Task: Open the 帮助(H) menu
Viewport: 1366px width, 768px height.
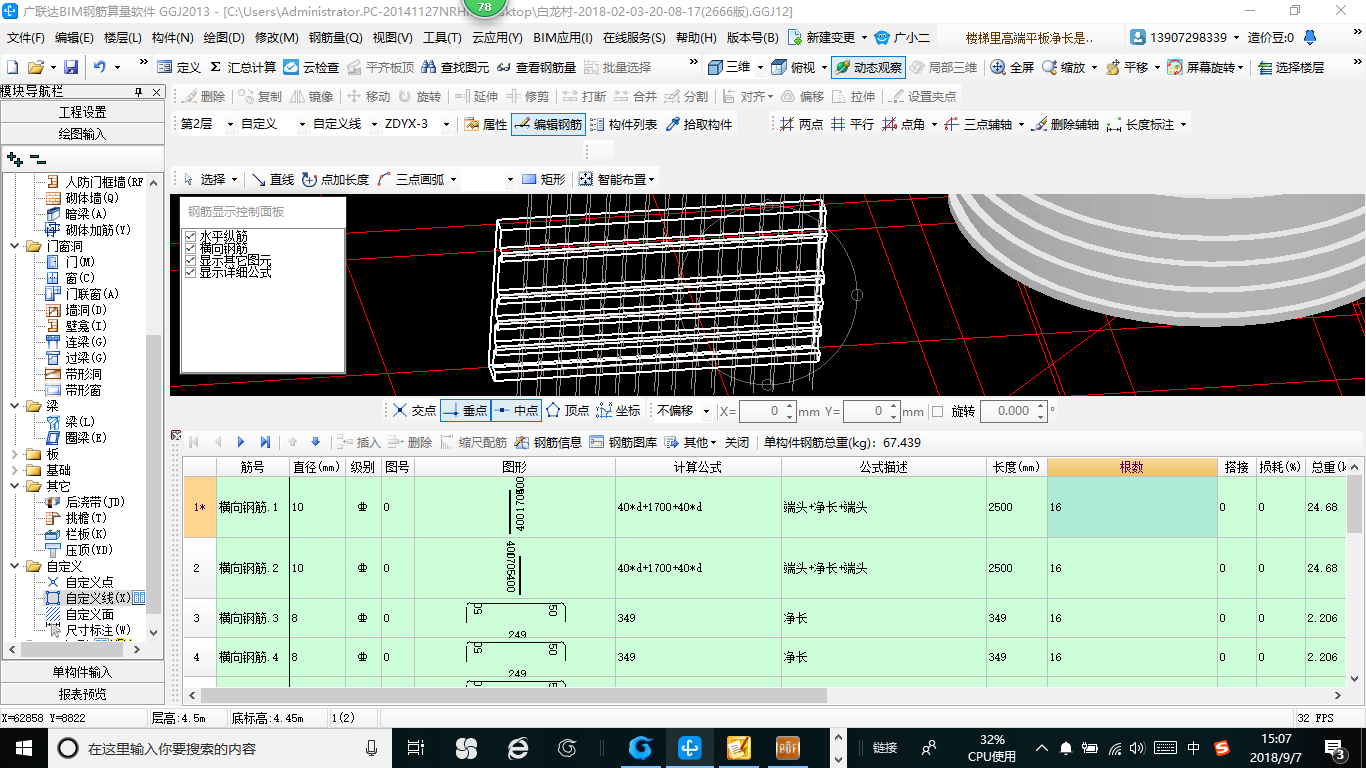Action: [696, 38]
